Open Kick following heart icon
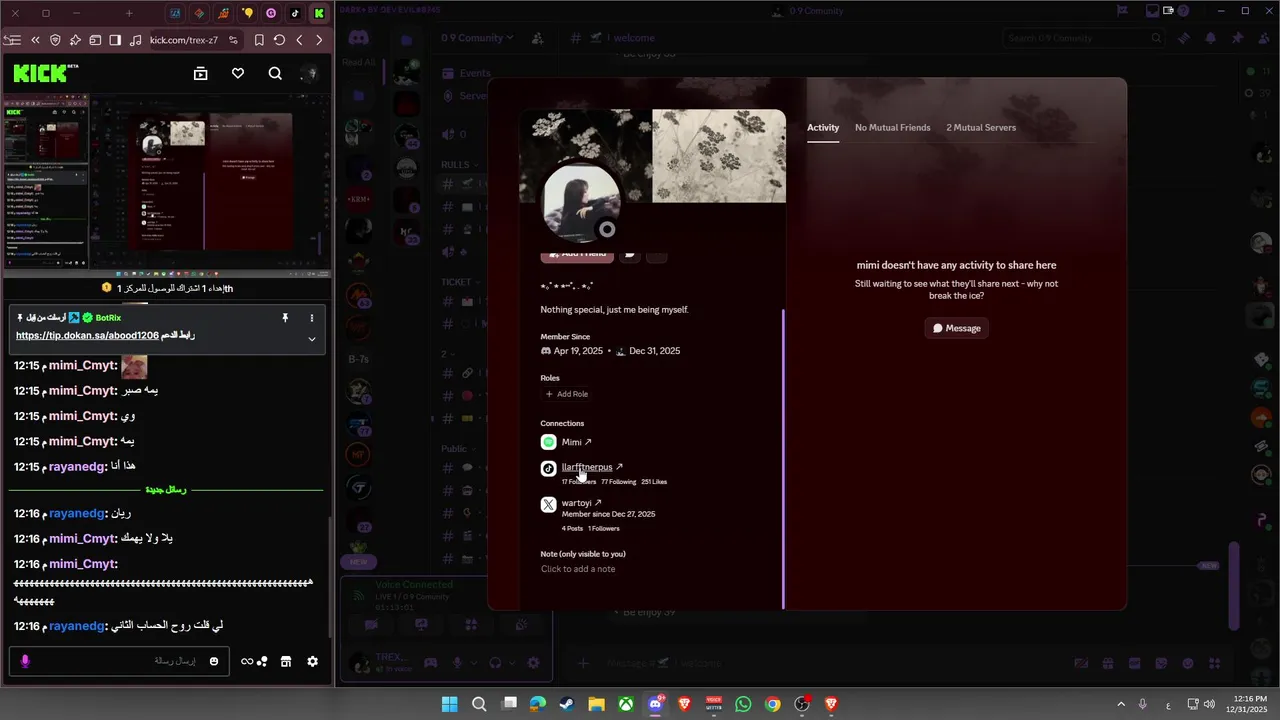The width and height of the screenshot is (1280, 720). point(237,73)
